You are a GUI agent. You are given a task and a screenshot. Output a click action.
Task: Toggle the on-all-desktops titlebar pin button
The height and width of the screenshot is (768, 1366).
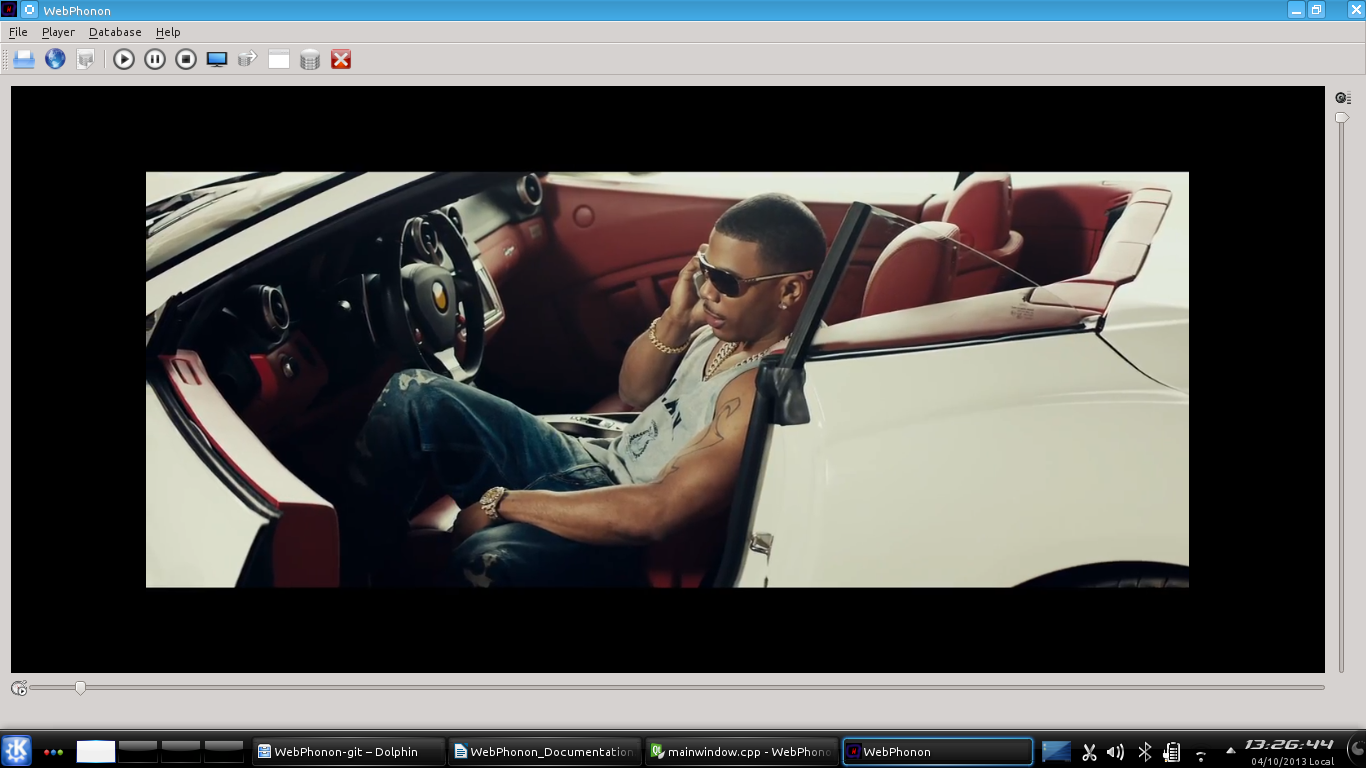click(30, 10)
